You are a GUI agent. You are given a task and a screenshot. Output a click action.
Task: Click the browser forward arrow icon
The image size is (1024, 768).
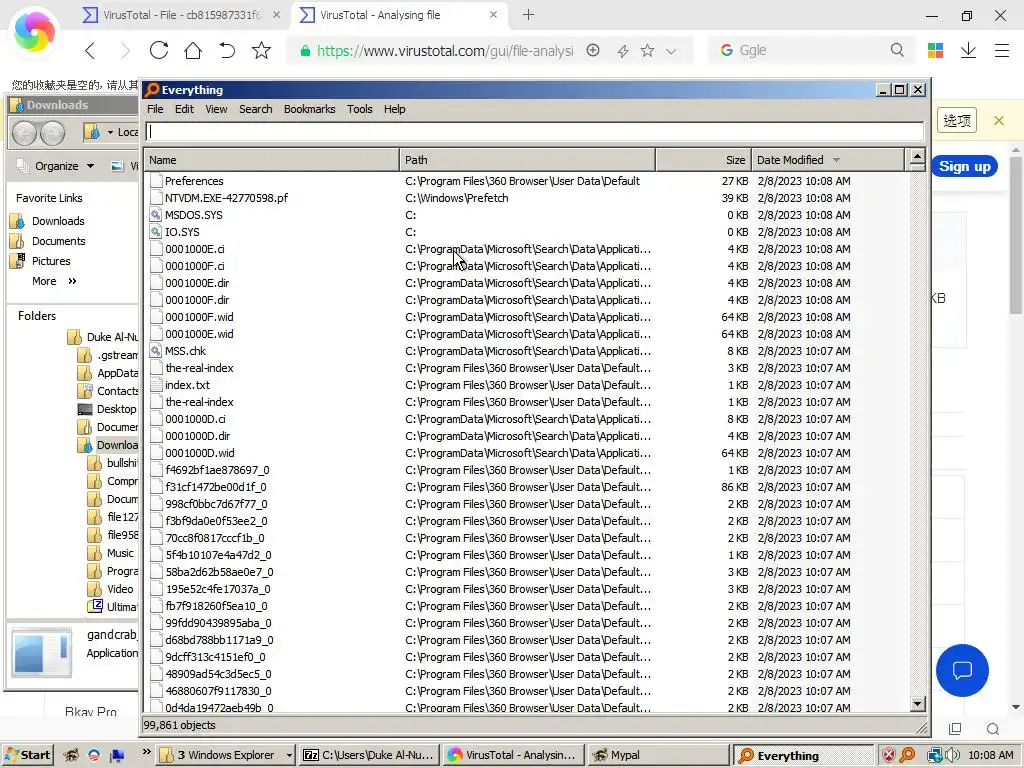coord(124,50)
